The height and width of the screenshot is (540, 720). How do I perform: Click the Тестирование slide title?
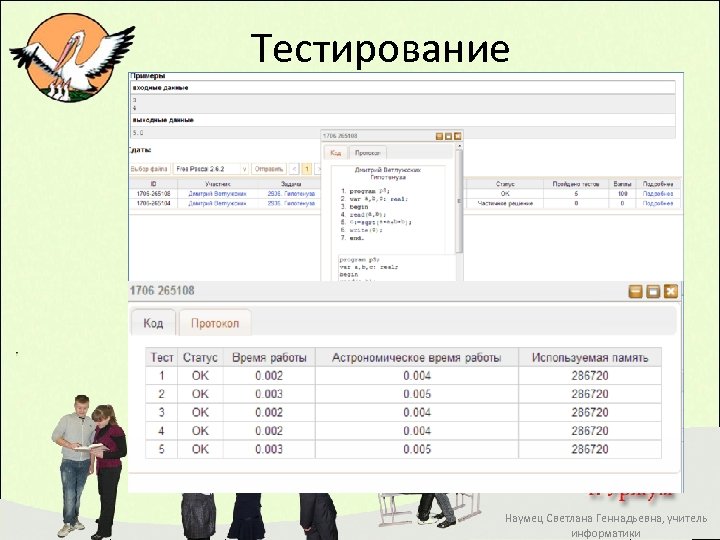coord(380,48)
